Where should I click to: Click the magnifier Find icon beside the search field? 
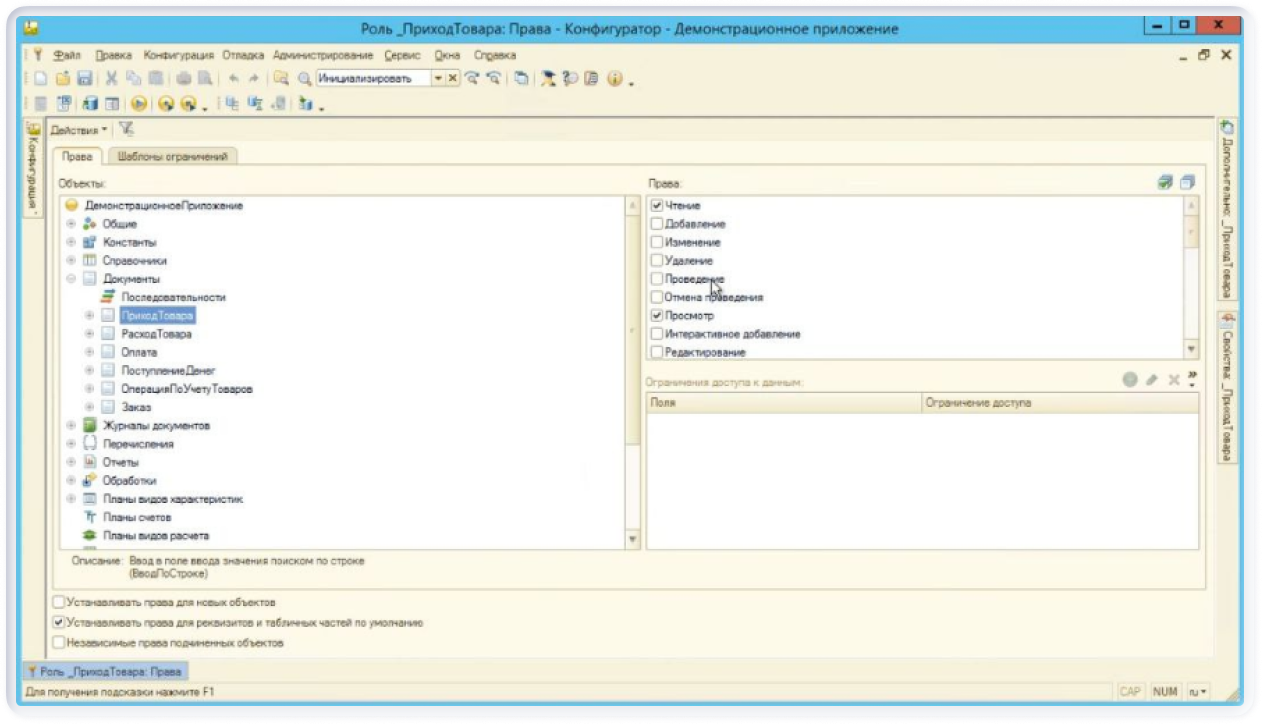(x=304, y=79)
